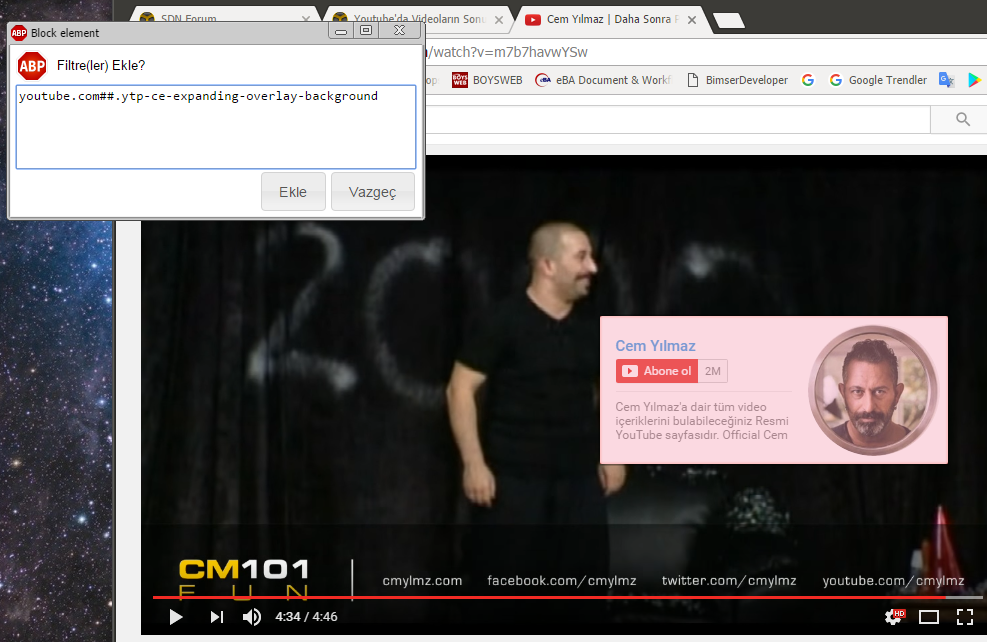This screenshot has height=642, width=987.
Task: Close the Cem Yılmaz YouTube tab
Action: click(x=692, y=20)
